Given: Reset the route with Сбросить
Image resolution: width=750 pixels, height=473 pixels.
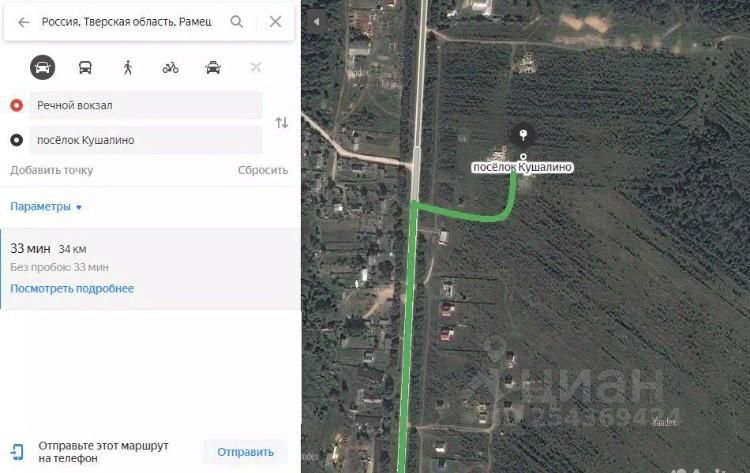Looking at the screenshot, I should pos(263,170).
